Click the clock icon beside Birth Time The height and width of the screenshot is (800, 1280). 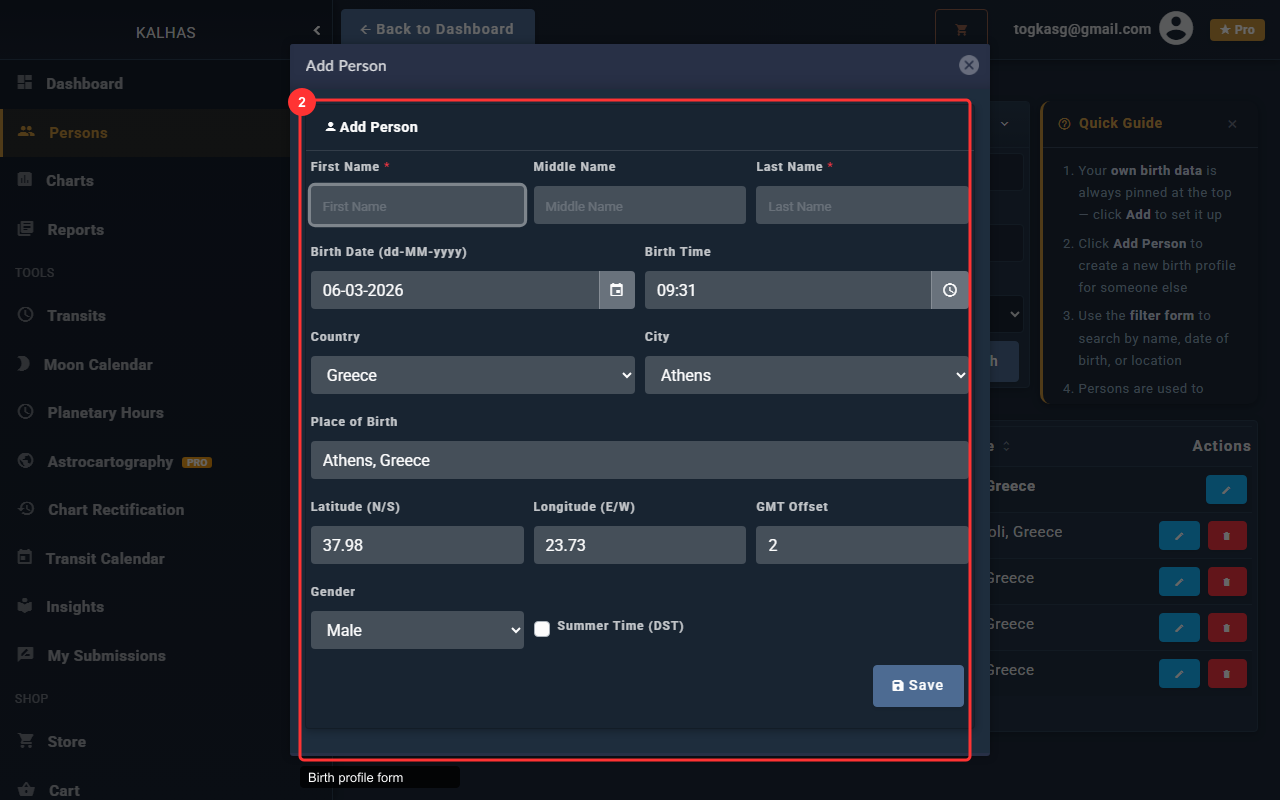(949, 290)
